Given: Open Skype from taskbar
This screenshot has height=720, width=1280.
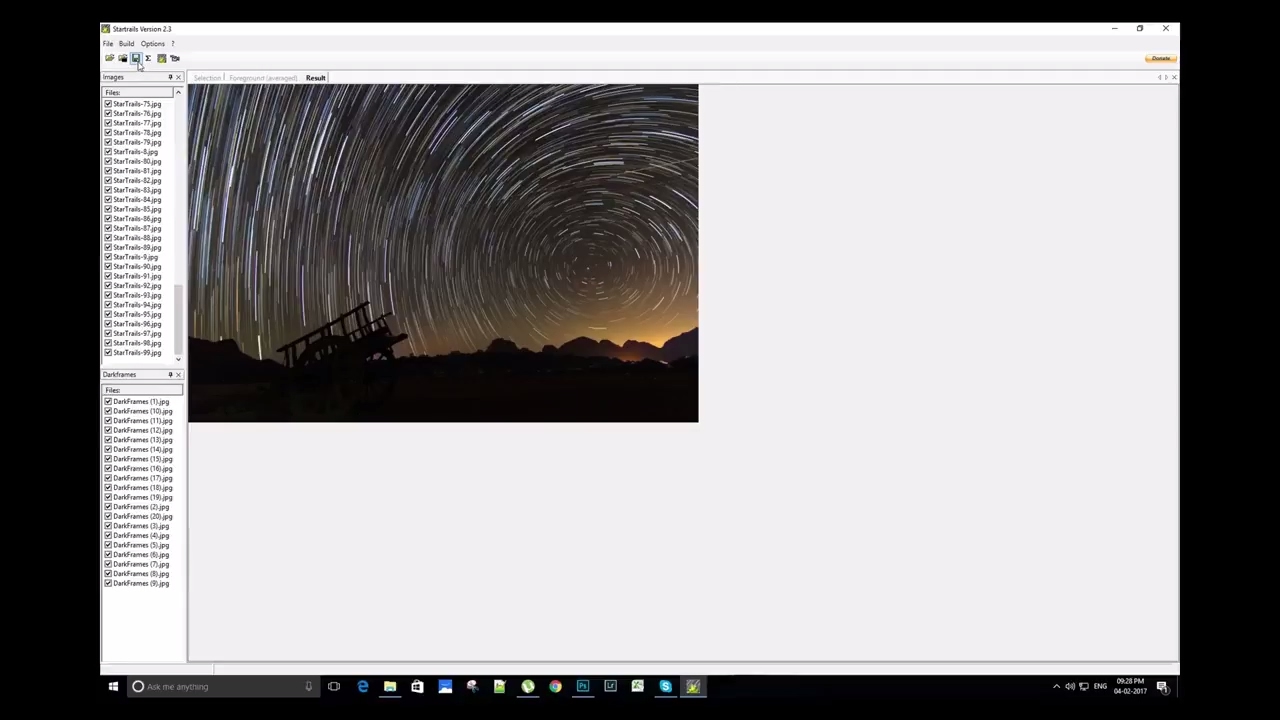Looking at the screenshot, I should coord(665,687).
